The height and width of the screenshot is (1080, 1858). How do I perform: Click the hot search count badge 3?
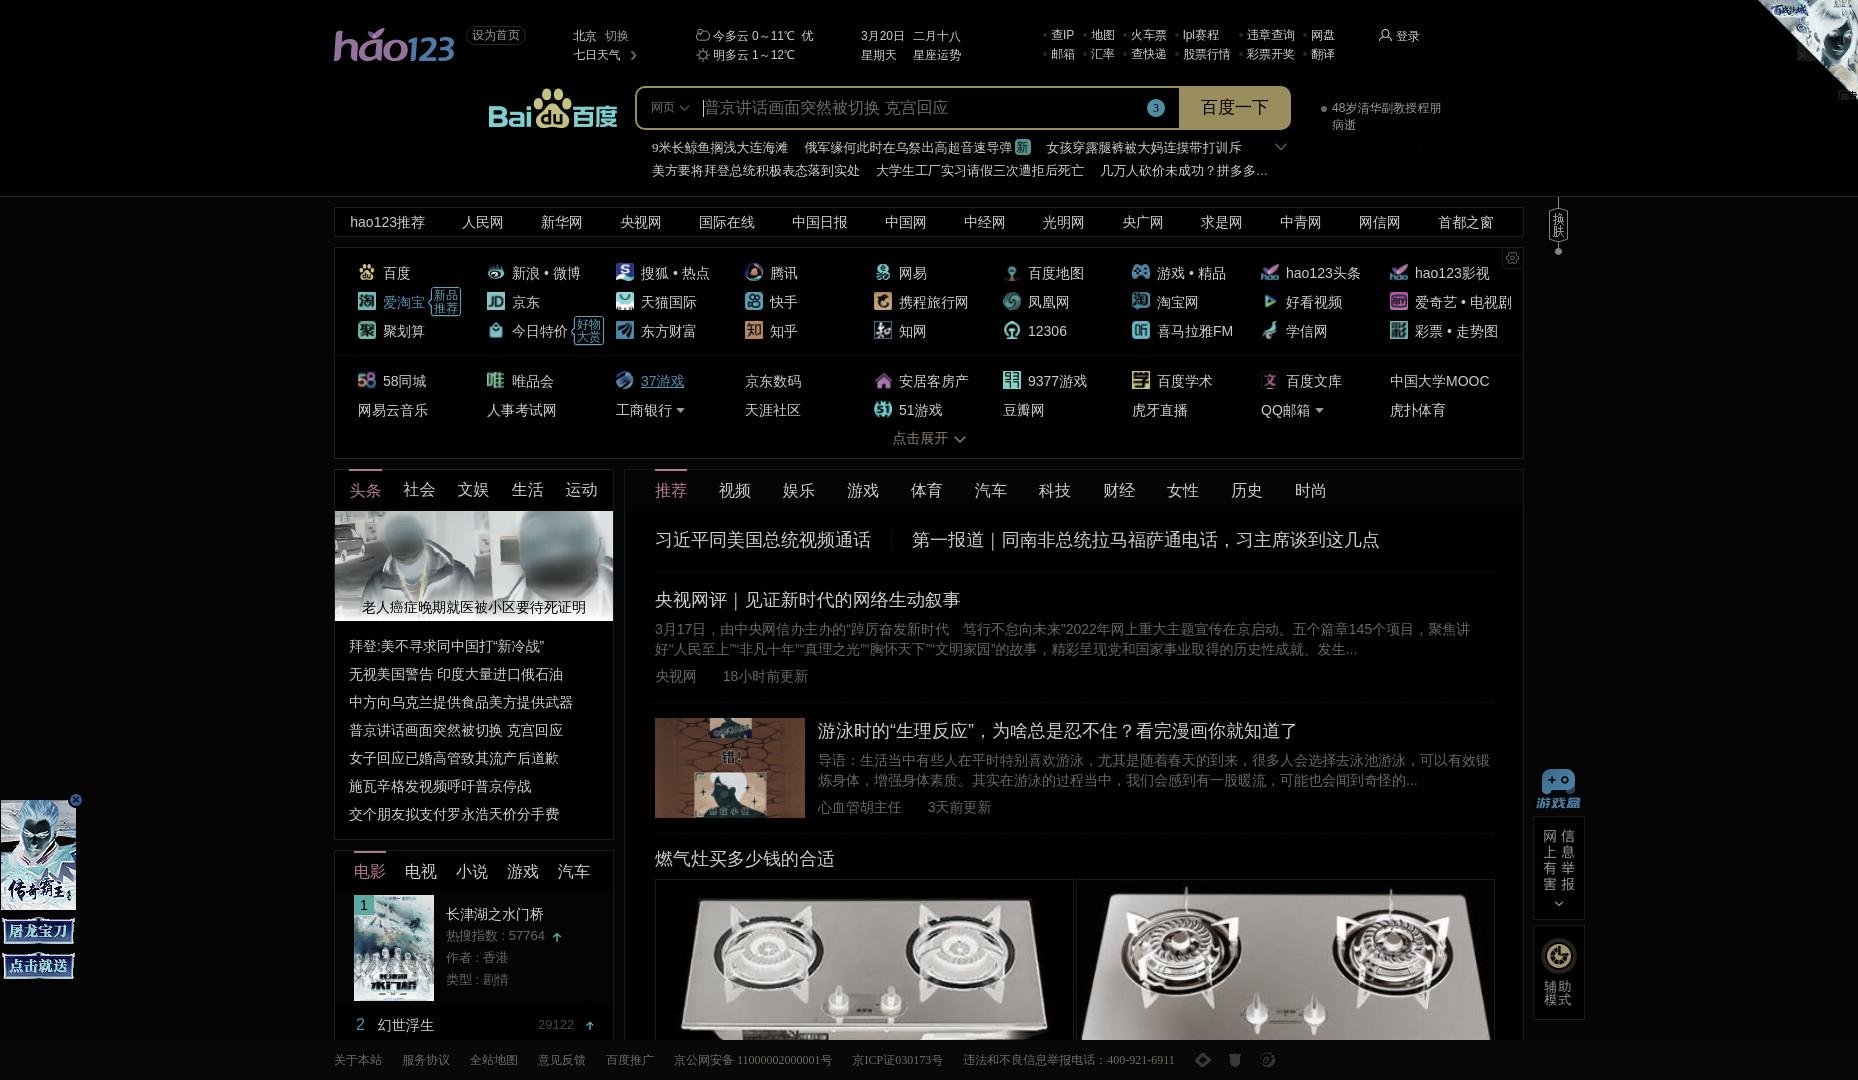pyautogui.click(x=1156, y=108)
